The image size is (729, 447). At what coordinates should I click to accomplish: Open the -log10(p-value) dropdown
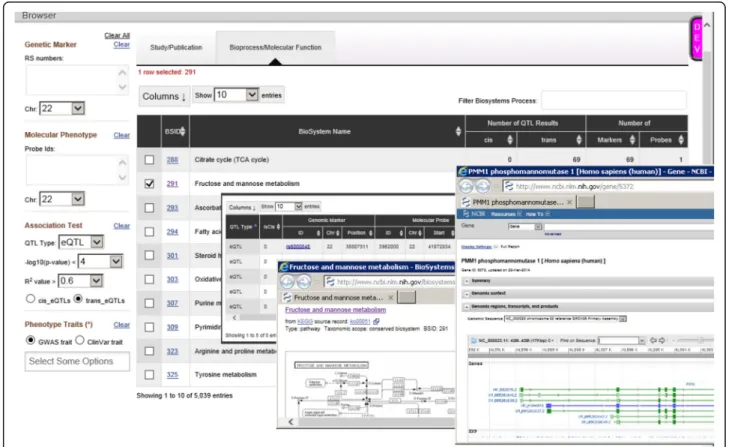click(100, 262)
